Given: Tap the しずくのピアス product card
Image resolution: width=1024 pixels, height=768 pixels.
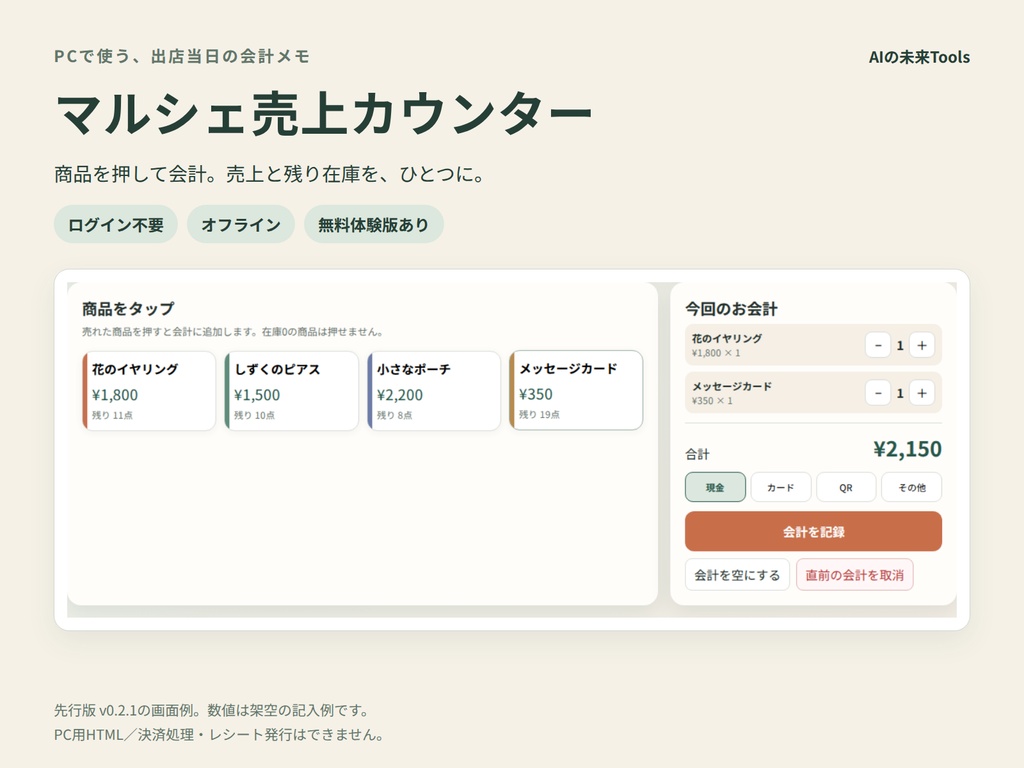Looking at the screenshot, I should click(291, 391).
